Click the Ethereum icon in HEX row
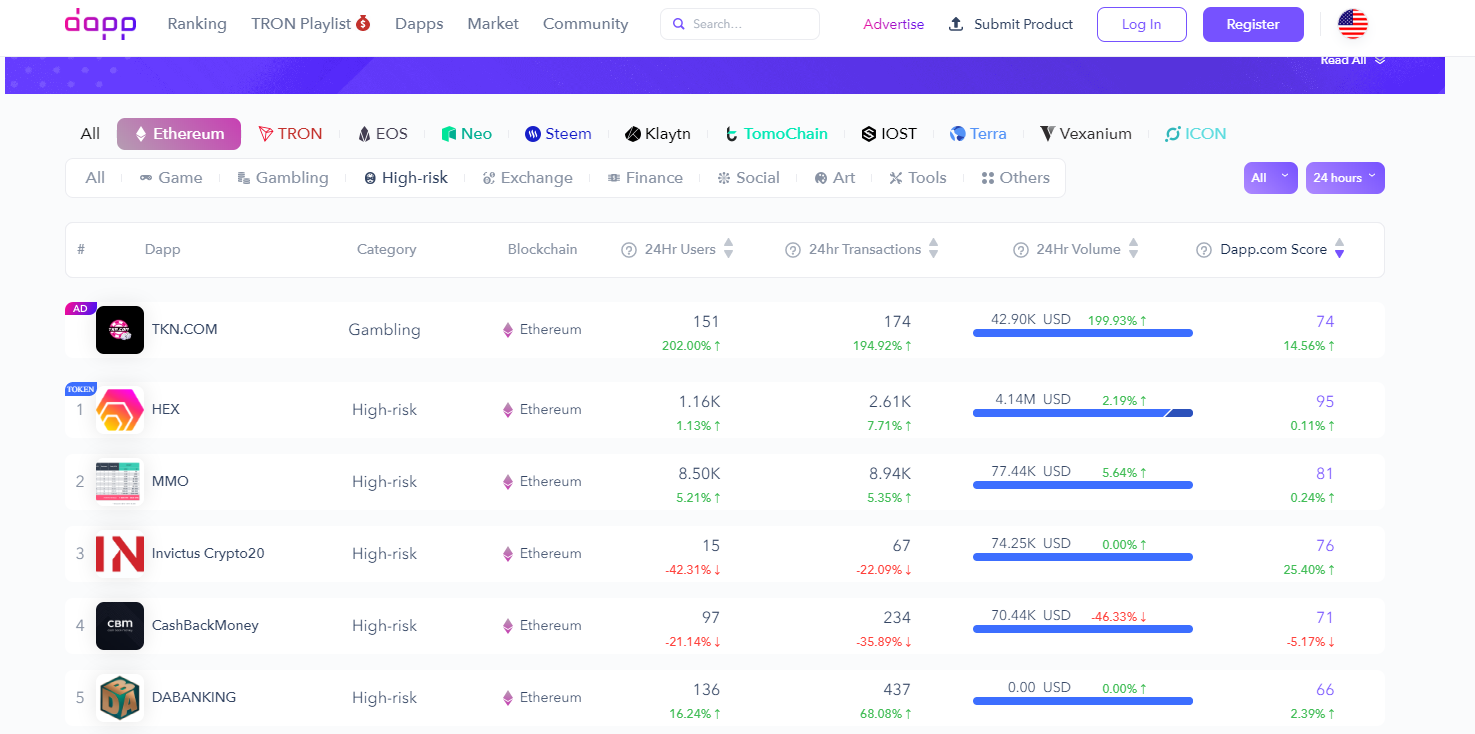1475x734 pixels. click(507, 410)
